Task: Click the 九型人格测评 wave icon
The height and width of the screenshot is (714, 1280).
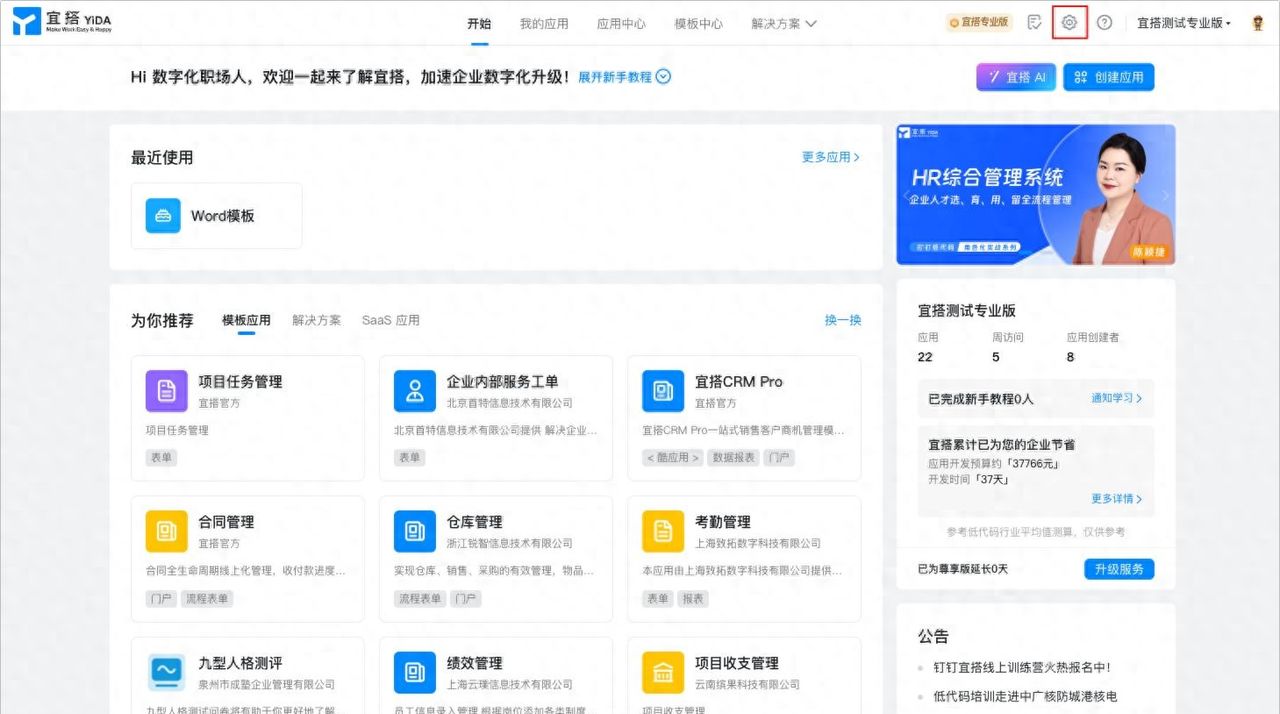Action: (166, 672)
